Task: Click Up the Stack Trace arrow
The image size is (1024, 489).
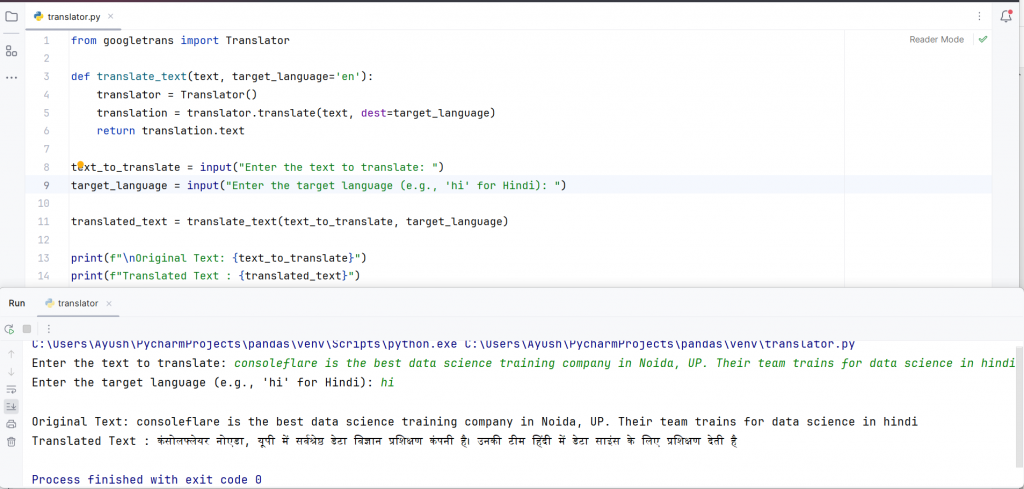Action: point(11,354)
